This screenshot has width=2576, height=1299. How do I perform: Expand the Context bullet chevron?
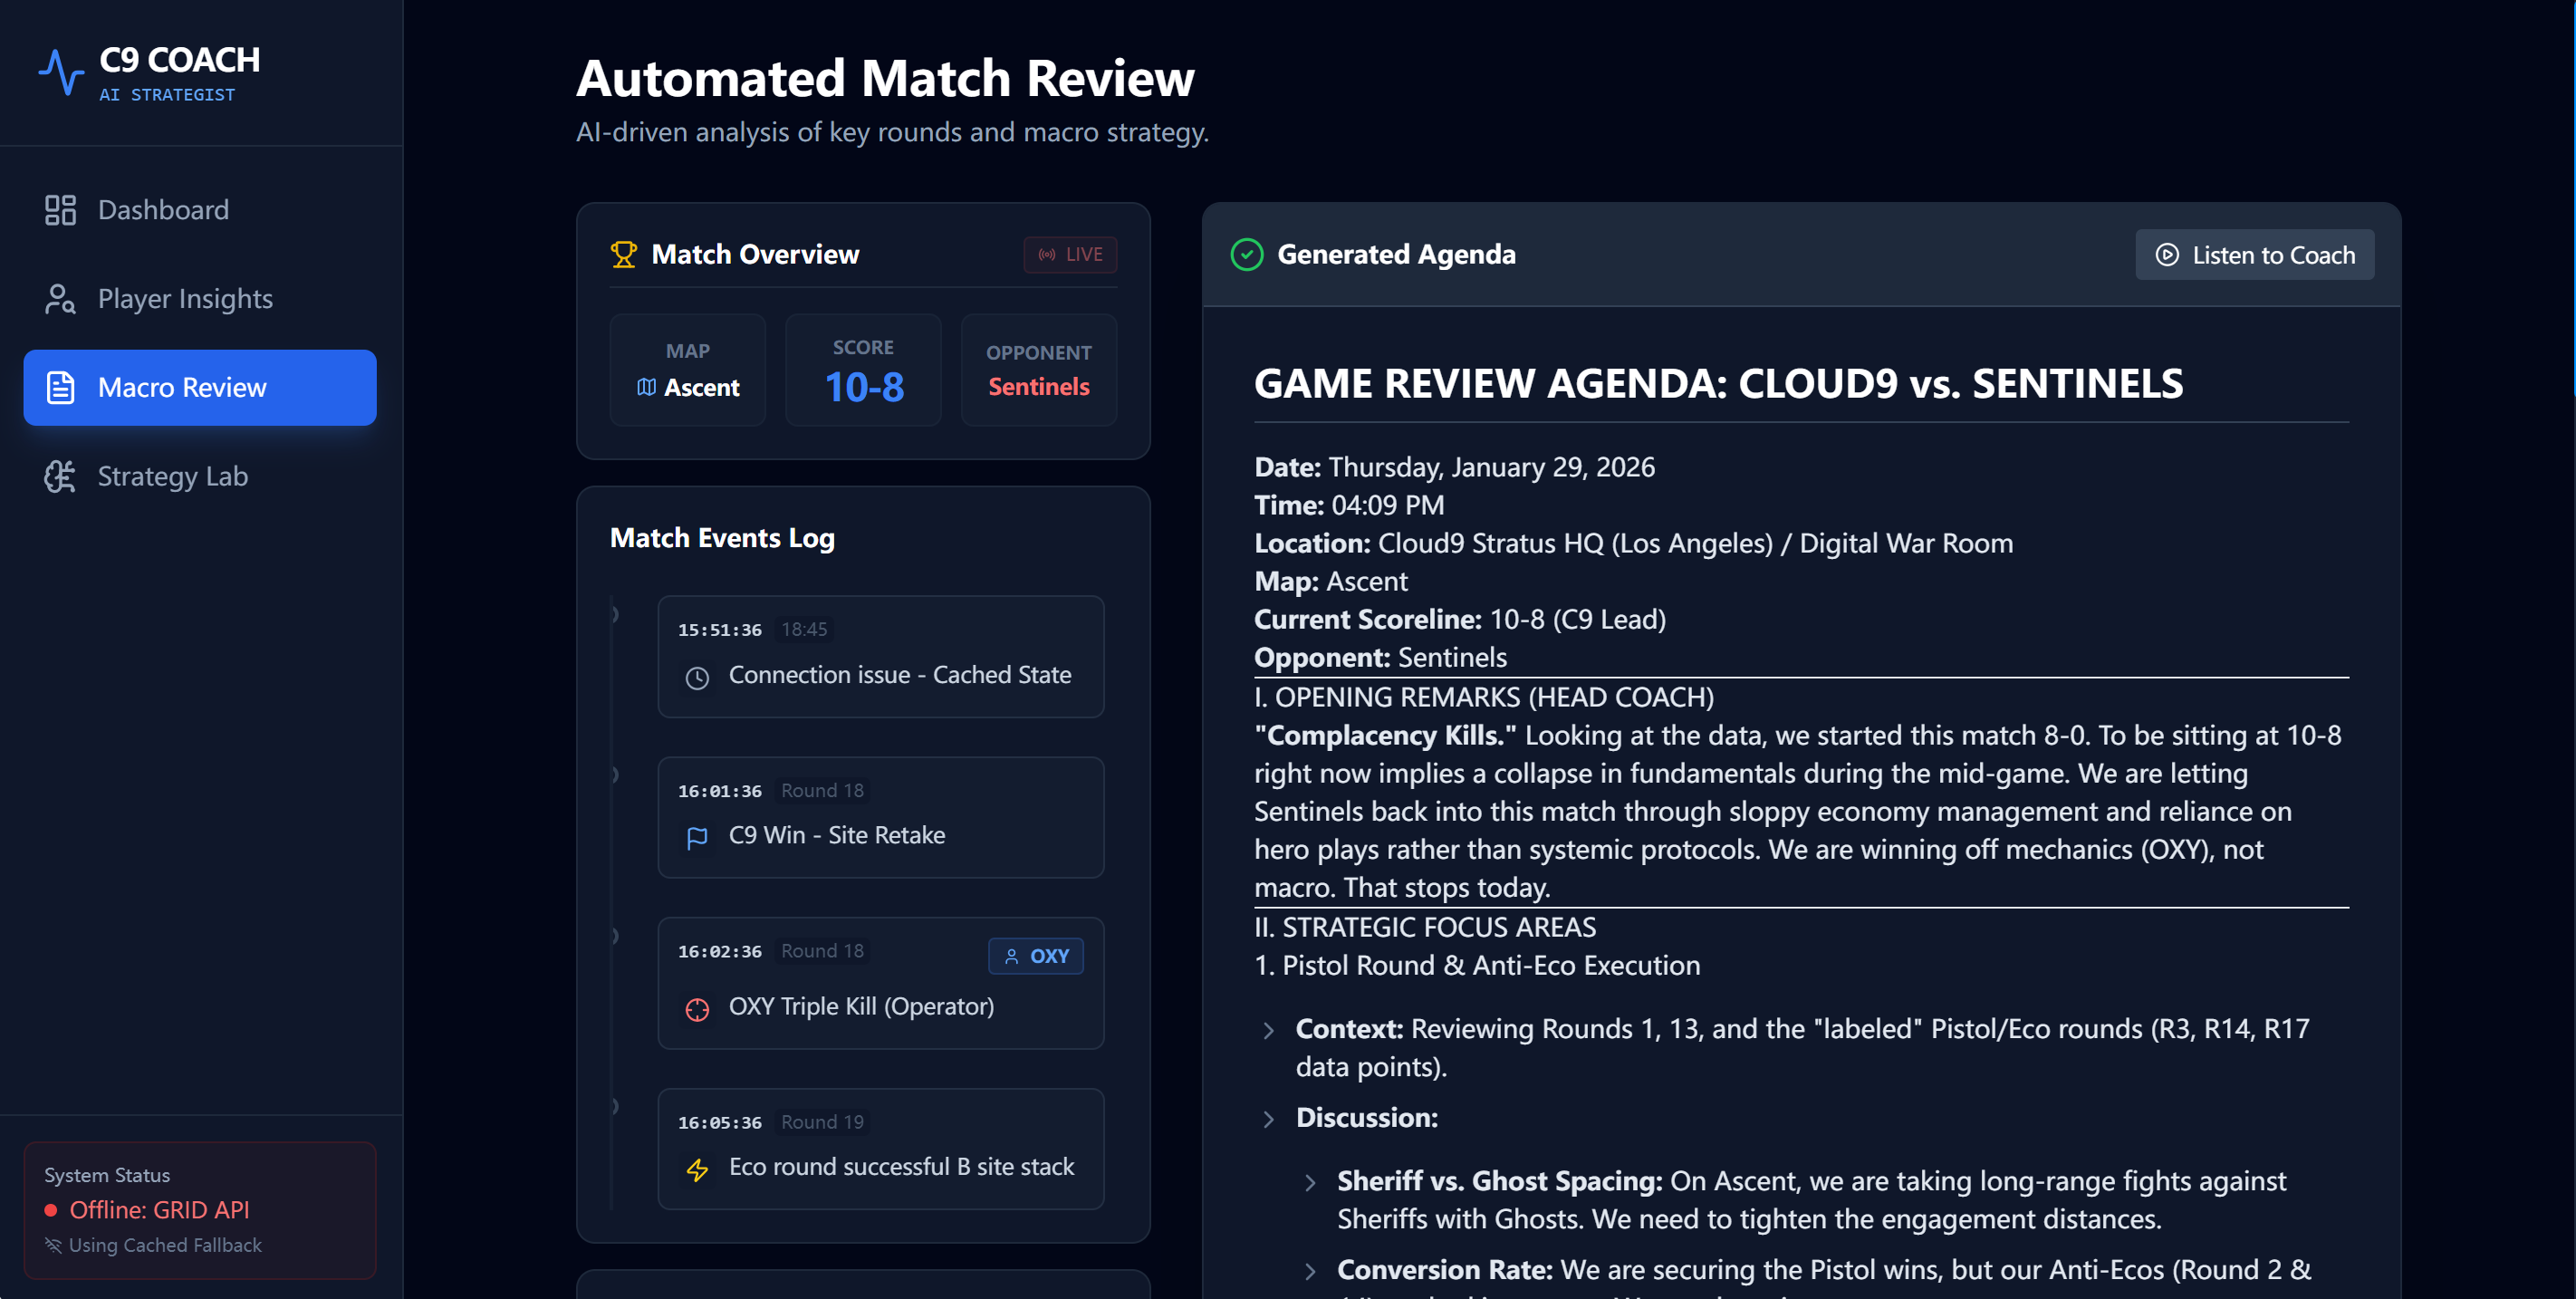click(x=1268, y=1030)
